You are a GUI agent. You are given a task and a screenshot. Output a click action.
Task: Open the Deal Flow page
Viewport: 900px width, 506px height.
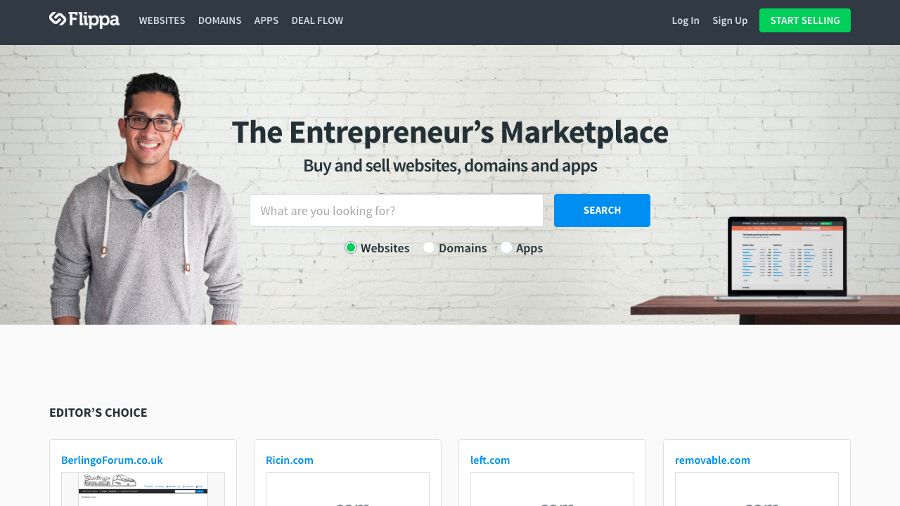pyautogui.click(x=317, y=21)
